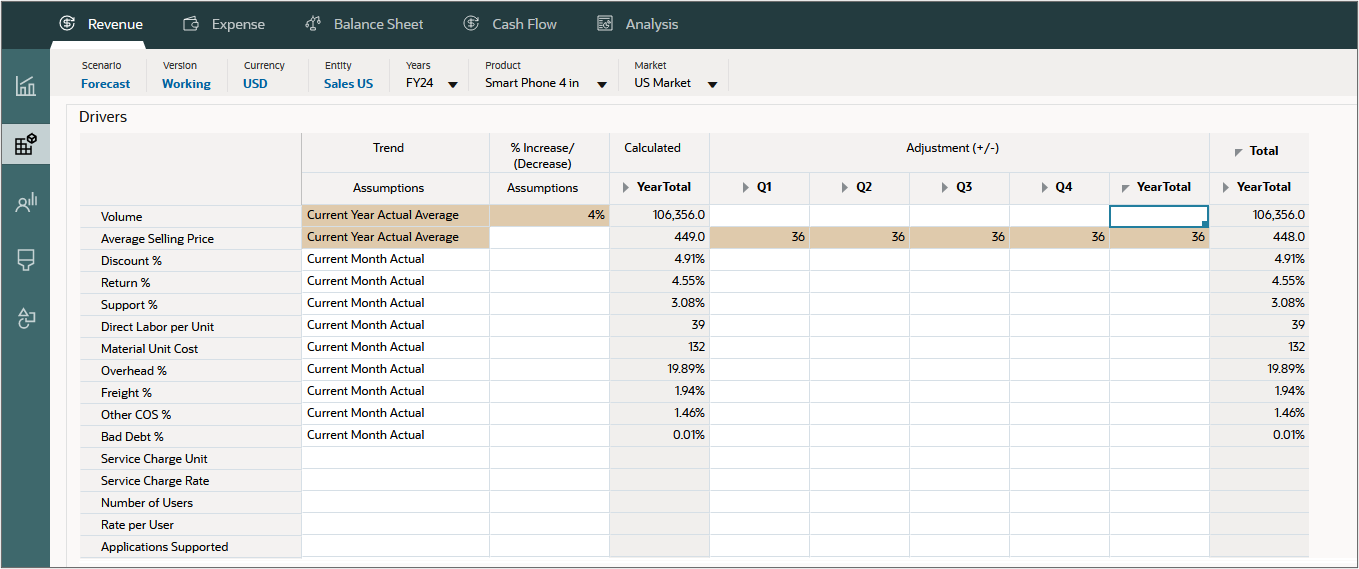Click the sidebar icon below the person chart

click(x=26, y=261)
